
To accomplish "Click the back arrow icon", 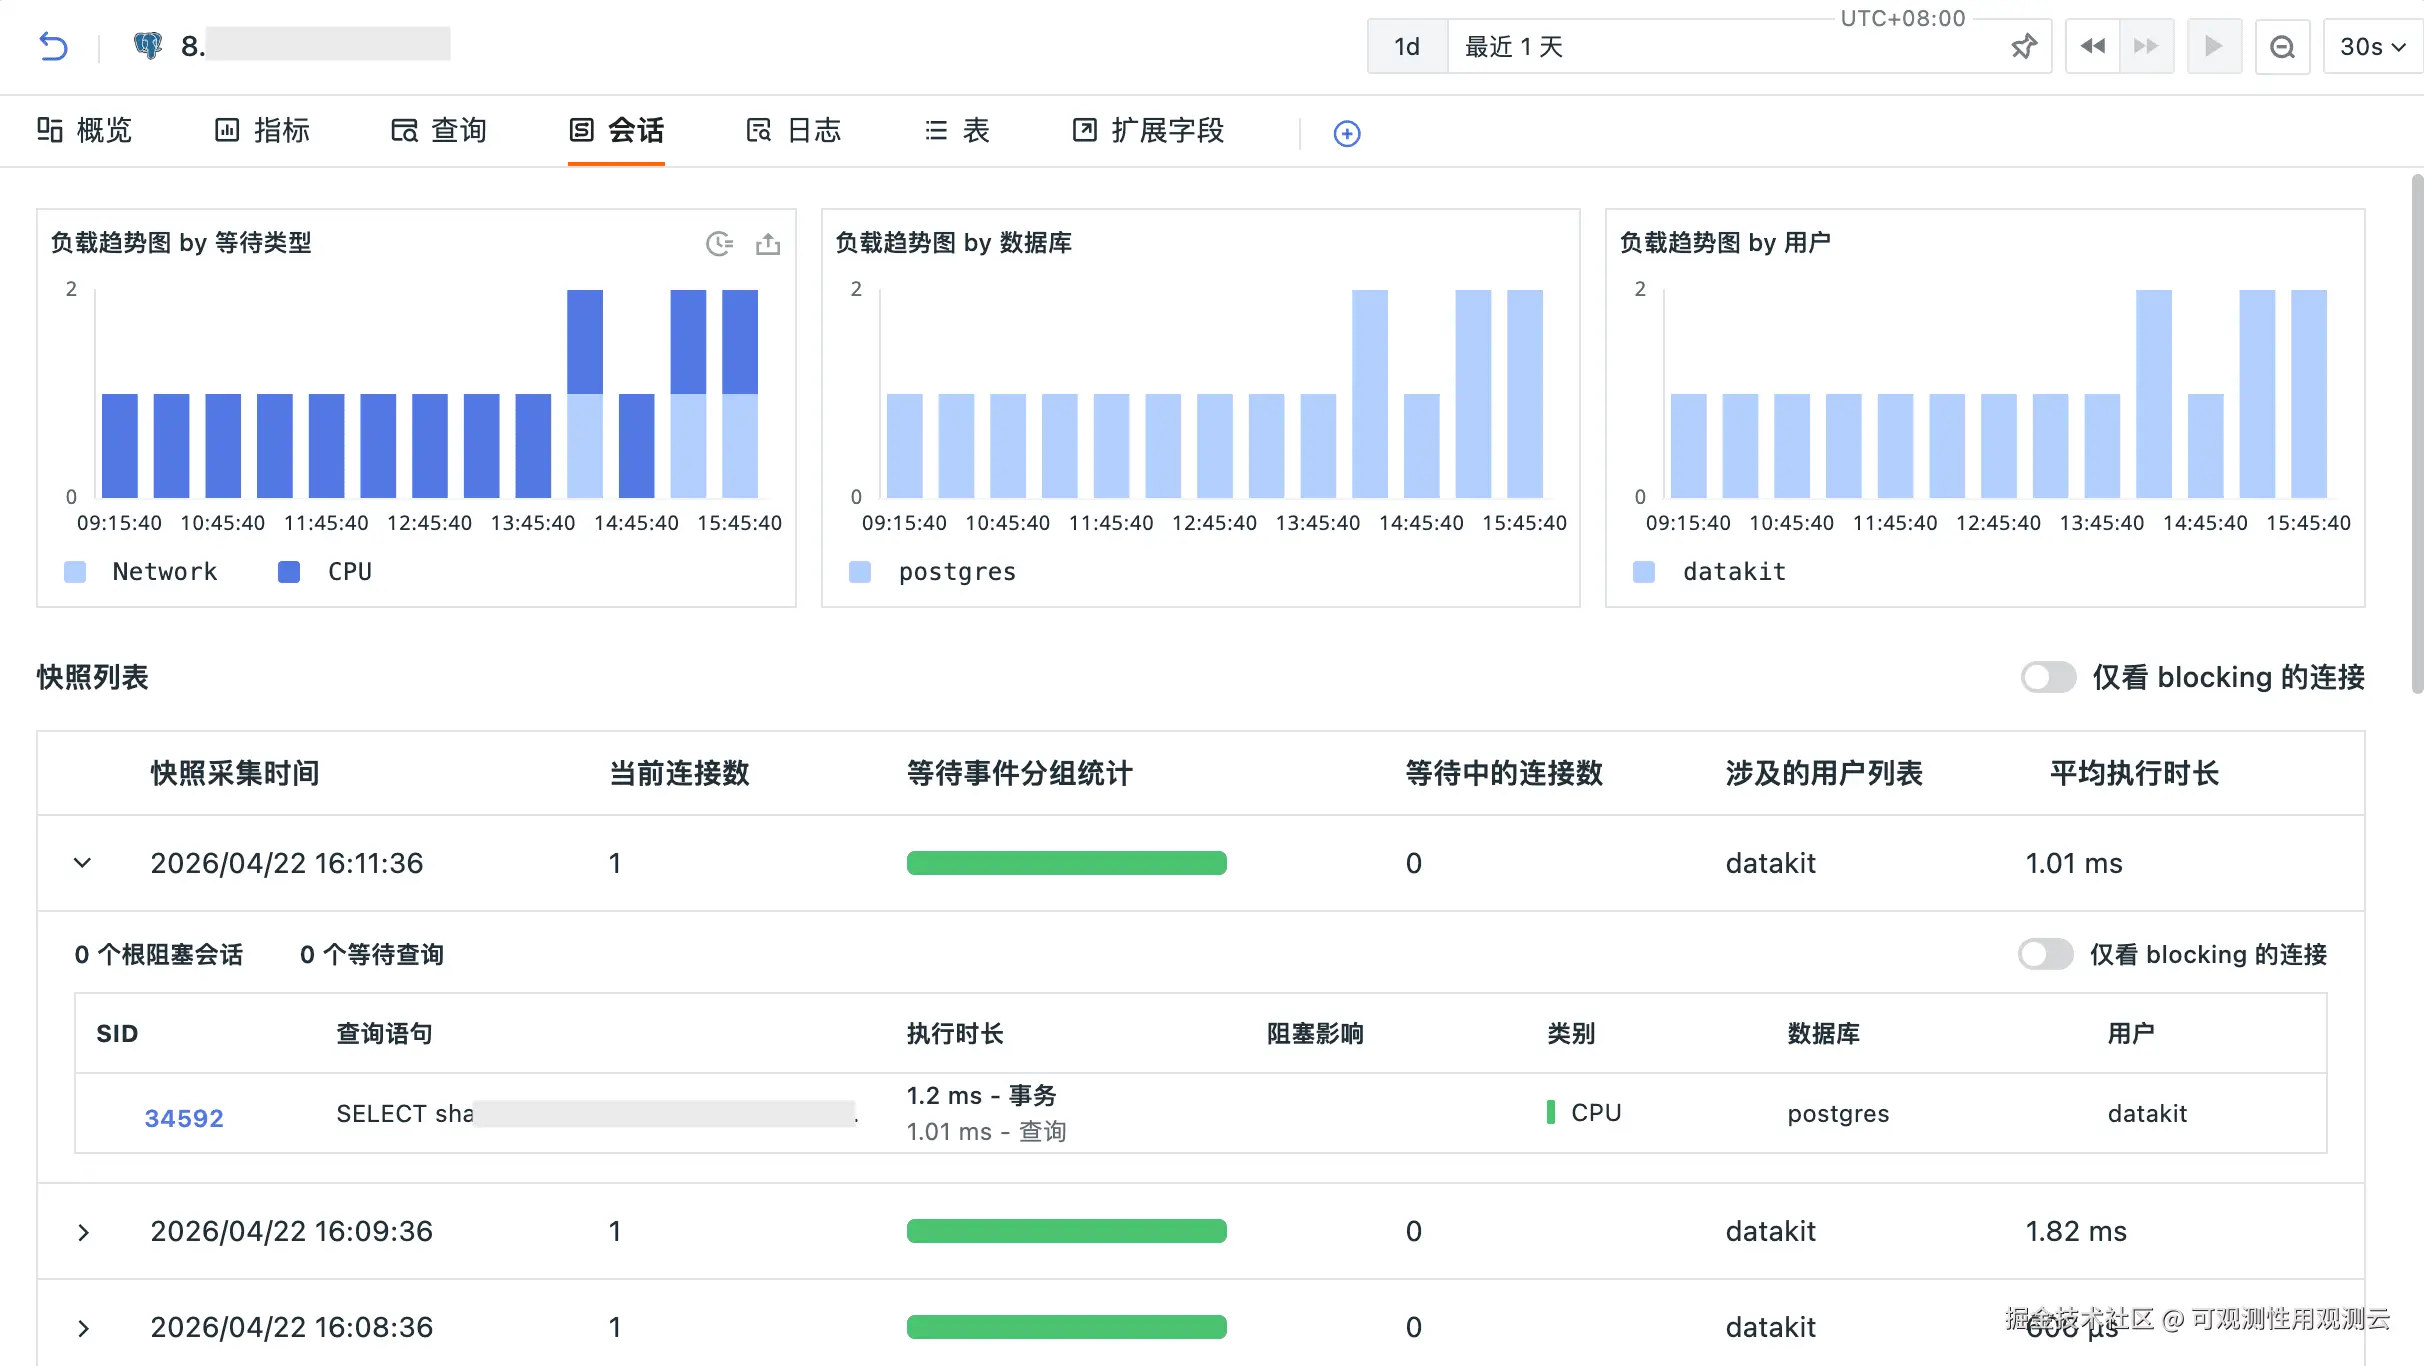I will (x=53, y=46).
